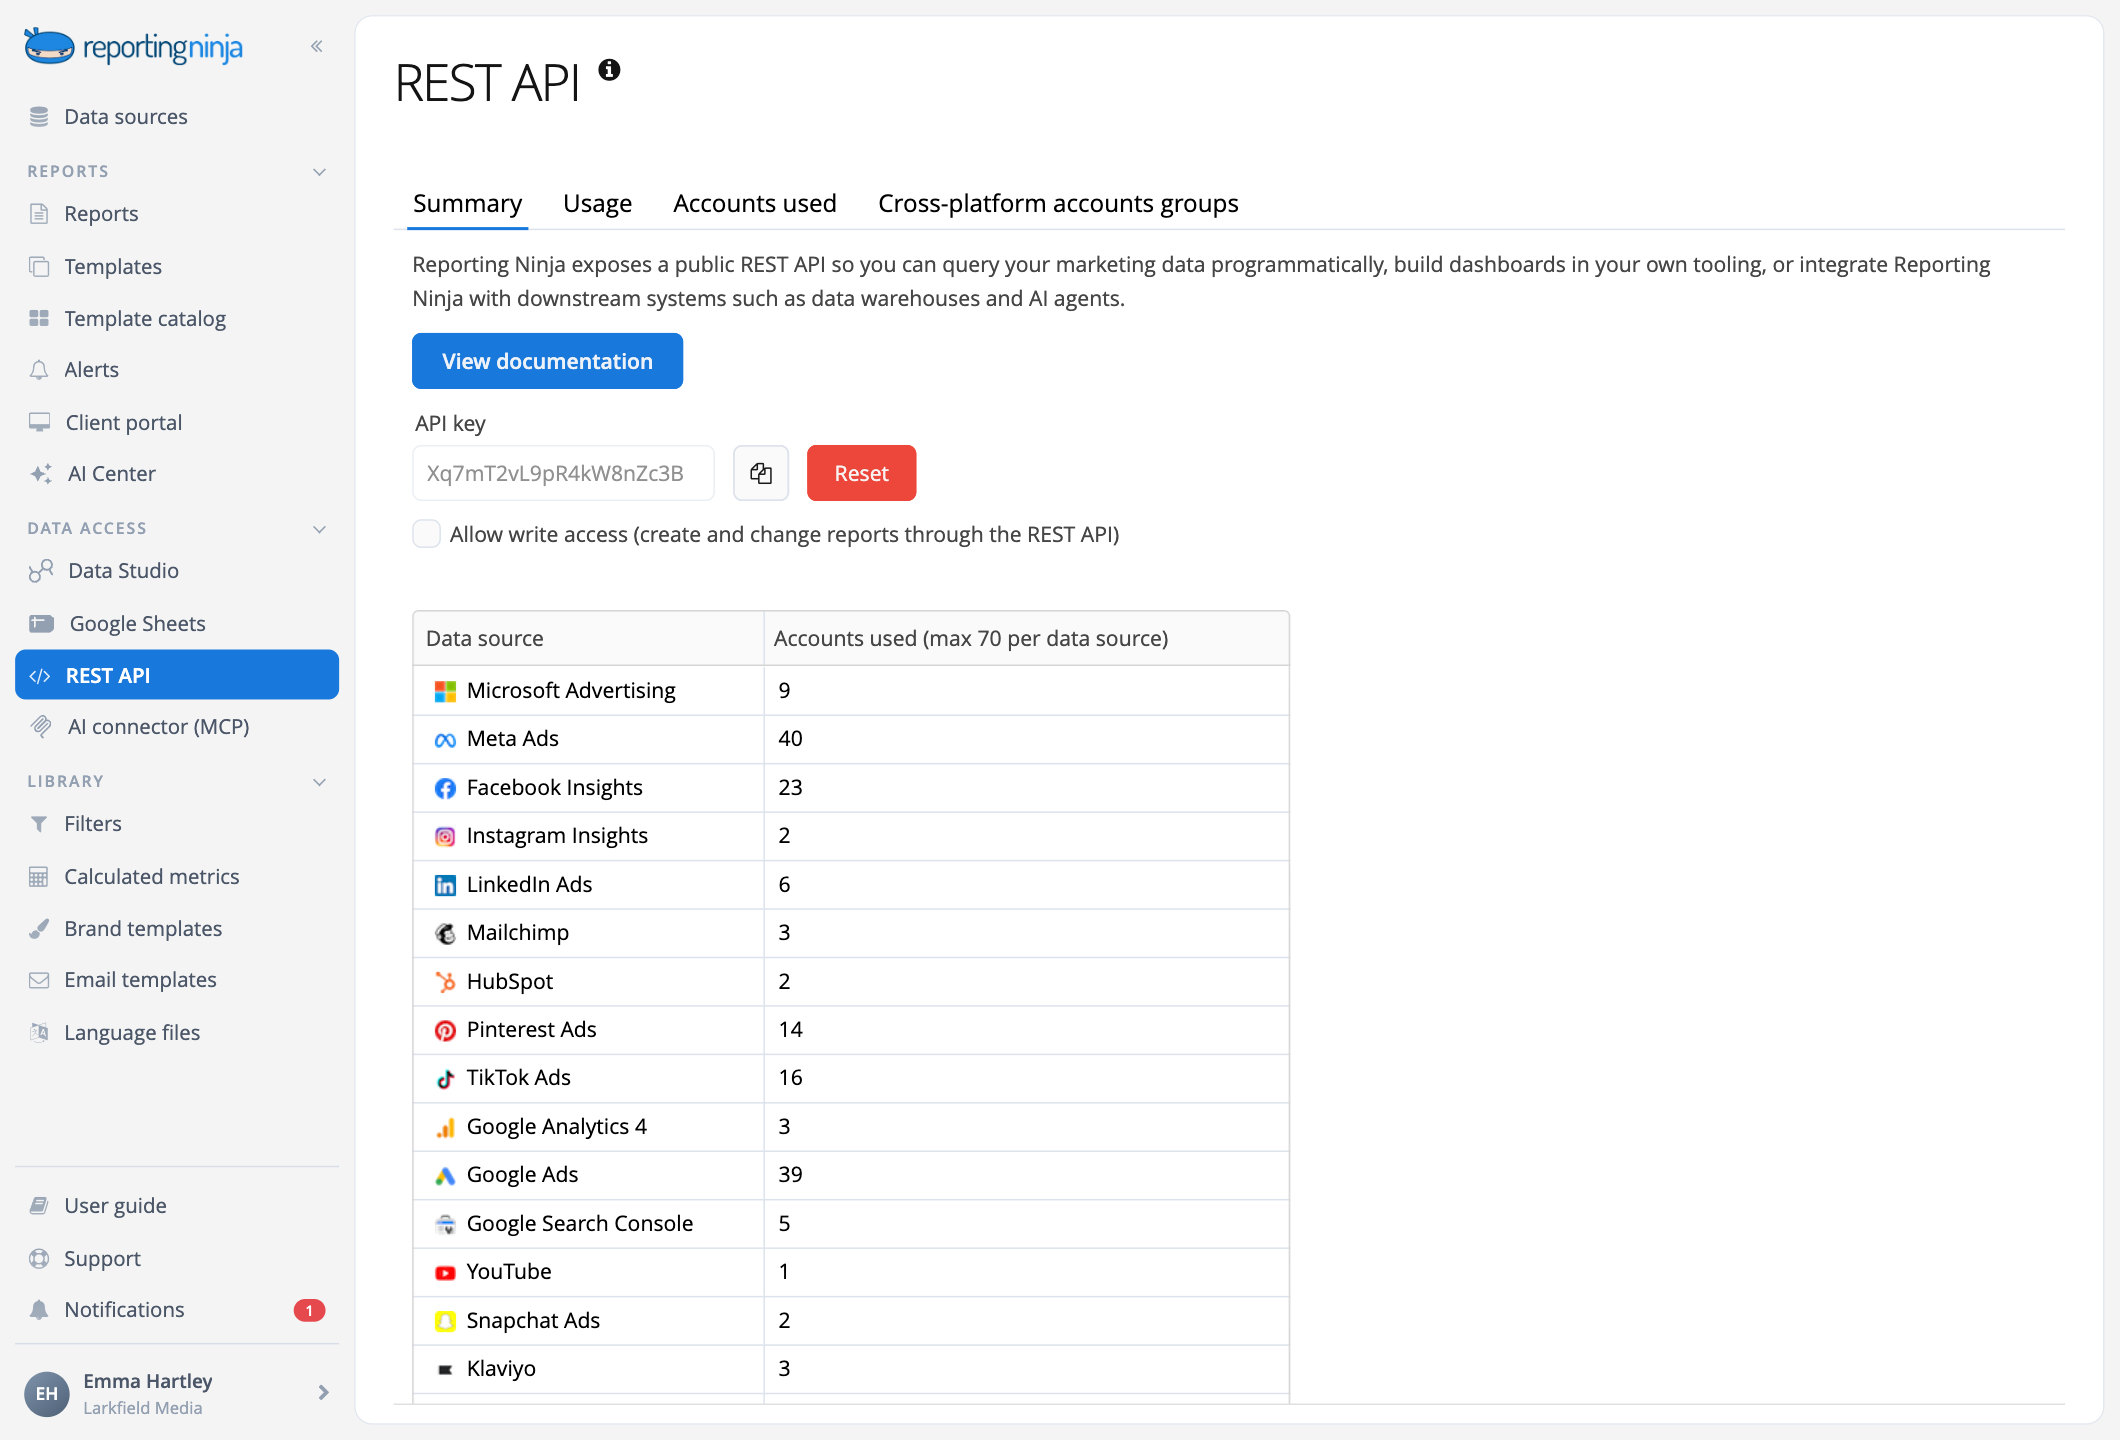
Task: Click the TikTok Ads row
Action: click(851, 1078)
